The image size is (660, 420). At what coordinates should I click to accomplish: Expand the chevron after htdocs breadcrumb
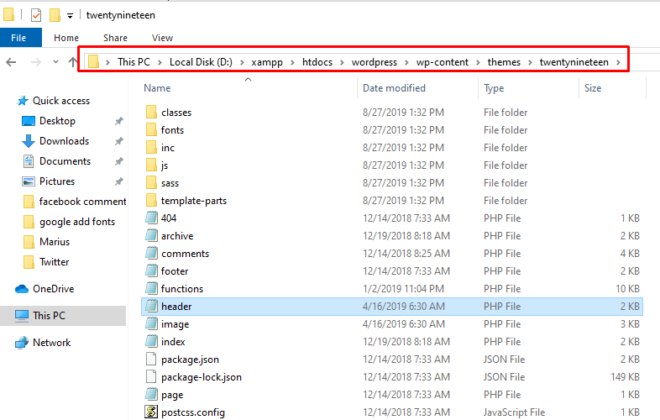(x=342, y=63)
